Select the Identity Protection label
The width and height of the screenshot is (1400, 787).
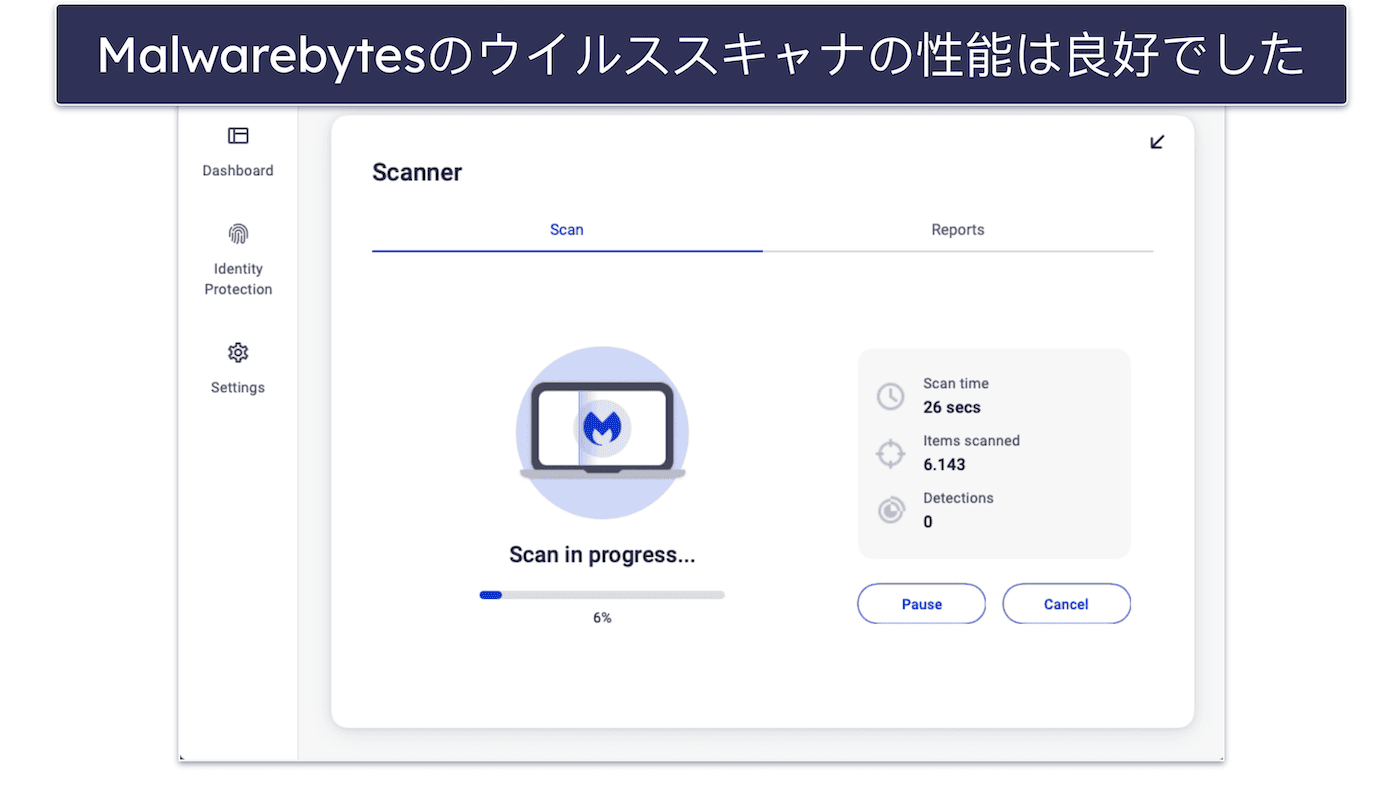click(x=238, y=279)
